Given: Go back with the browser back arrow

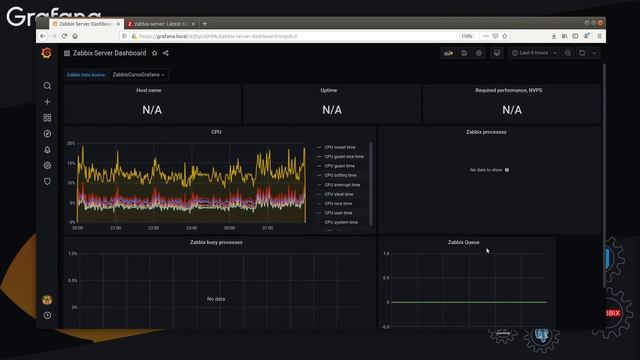Looking at the screenshot, I should [x=43, y=36].
